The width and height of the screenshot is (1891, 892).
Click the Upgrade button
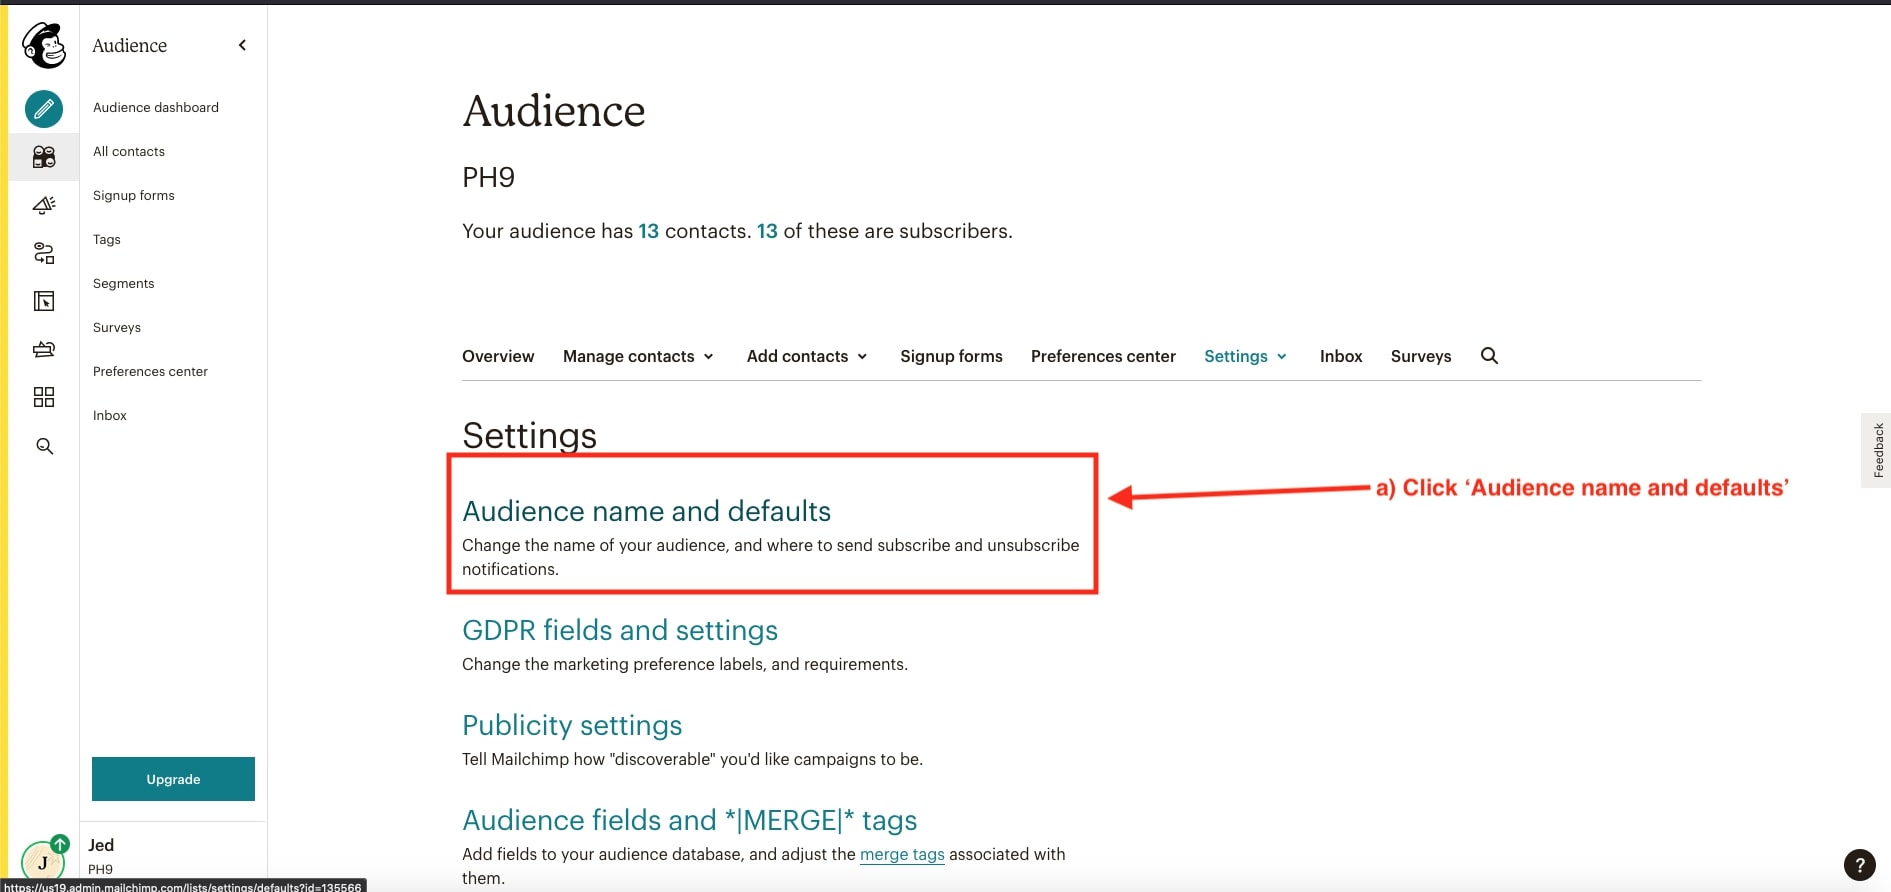pos(173,779)
